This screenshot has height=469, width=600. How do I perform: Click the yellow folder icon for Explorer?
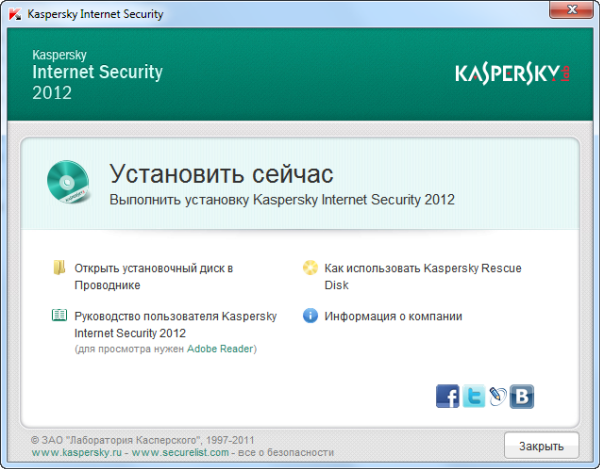pyautogui.click(x=59, y=267)
